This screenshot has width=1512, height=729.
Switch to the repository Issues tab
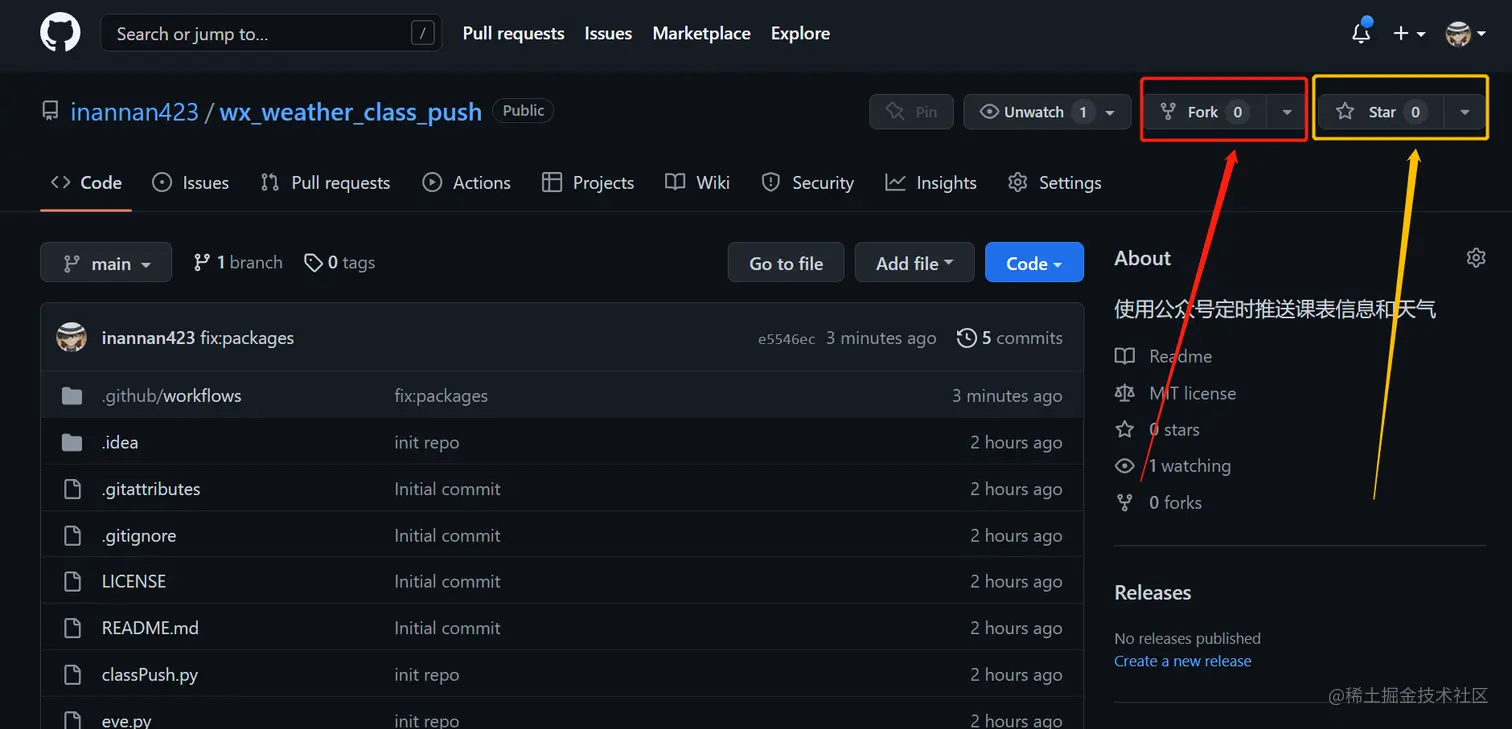[190, 182]
